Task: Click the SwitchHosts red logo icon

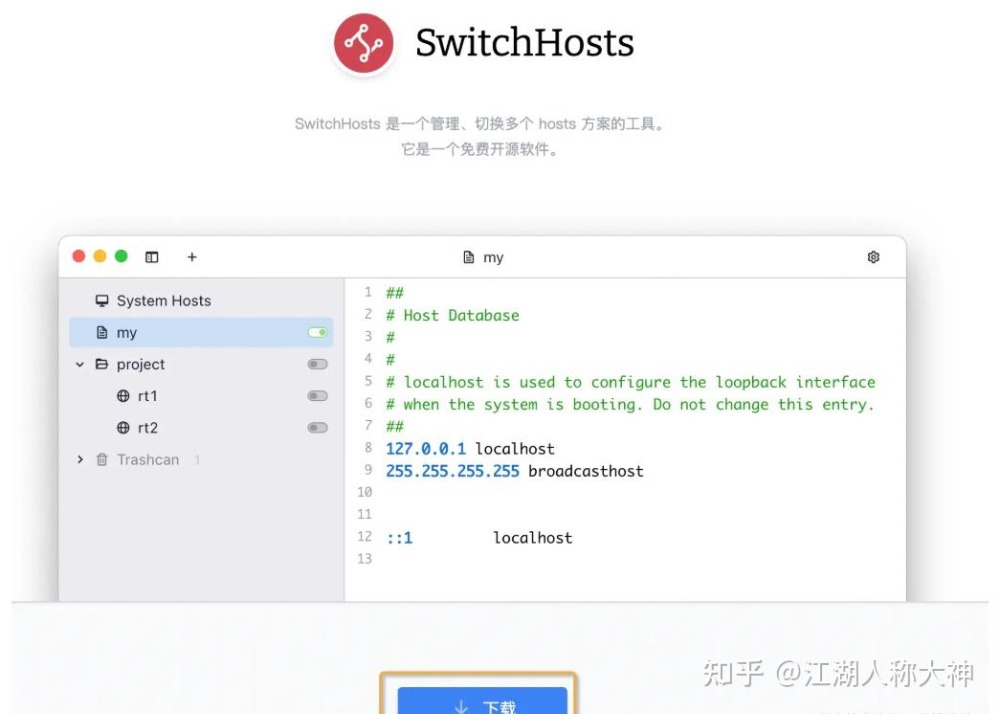Action: 363,44
